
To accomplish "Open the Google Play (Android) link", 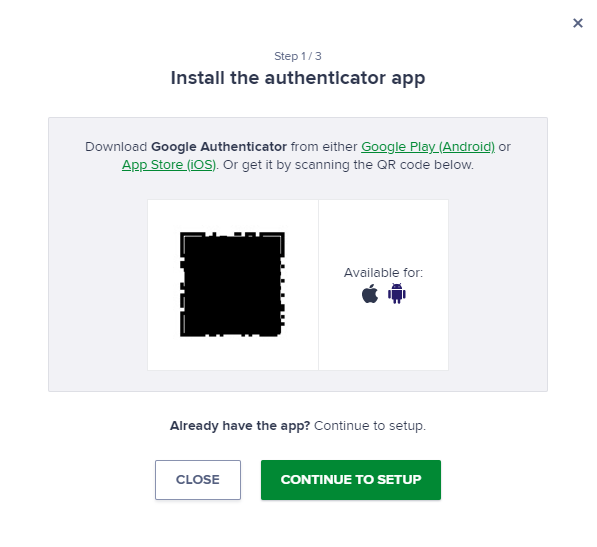I will point(428,147).
